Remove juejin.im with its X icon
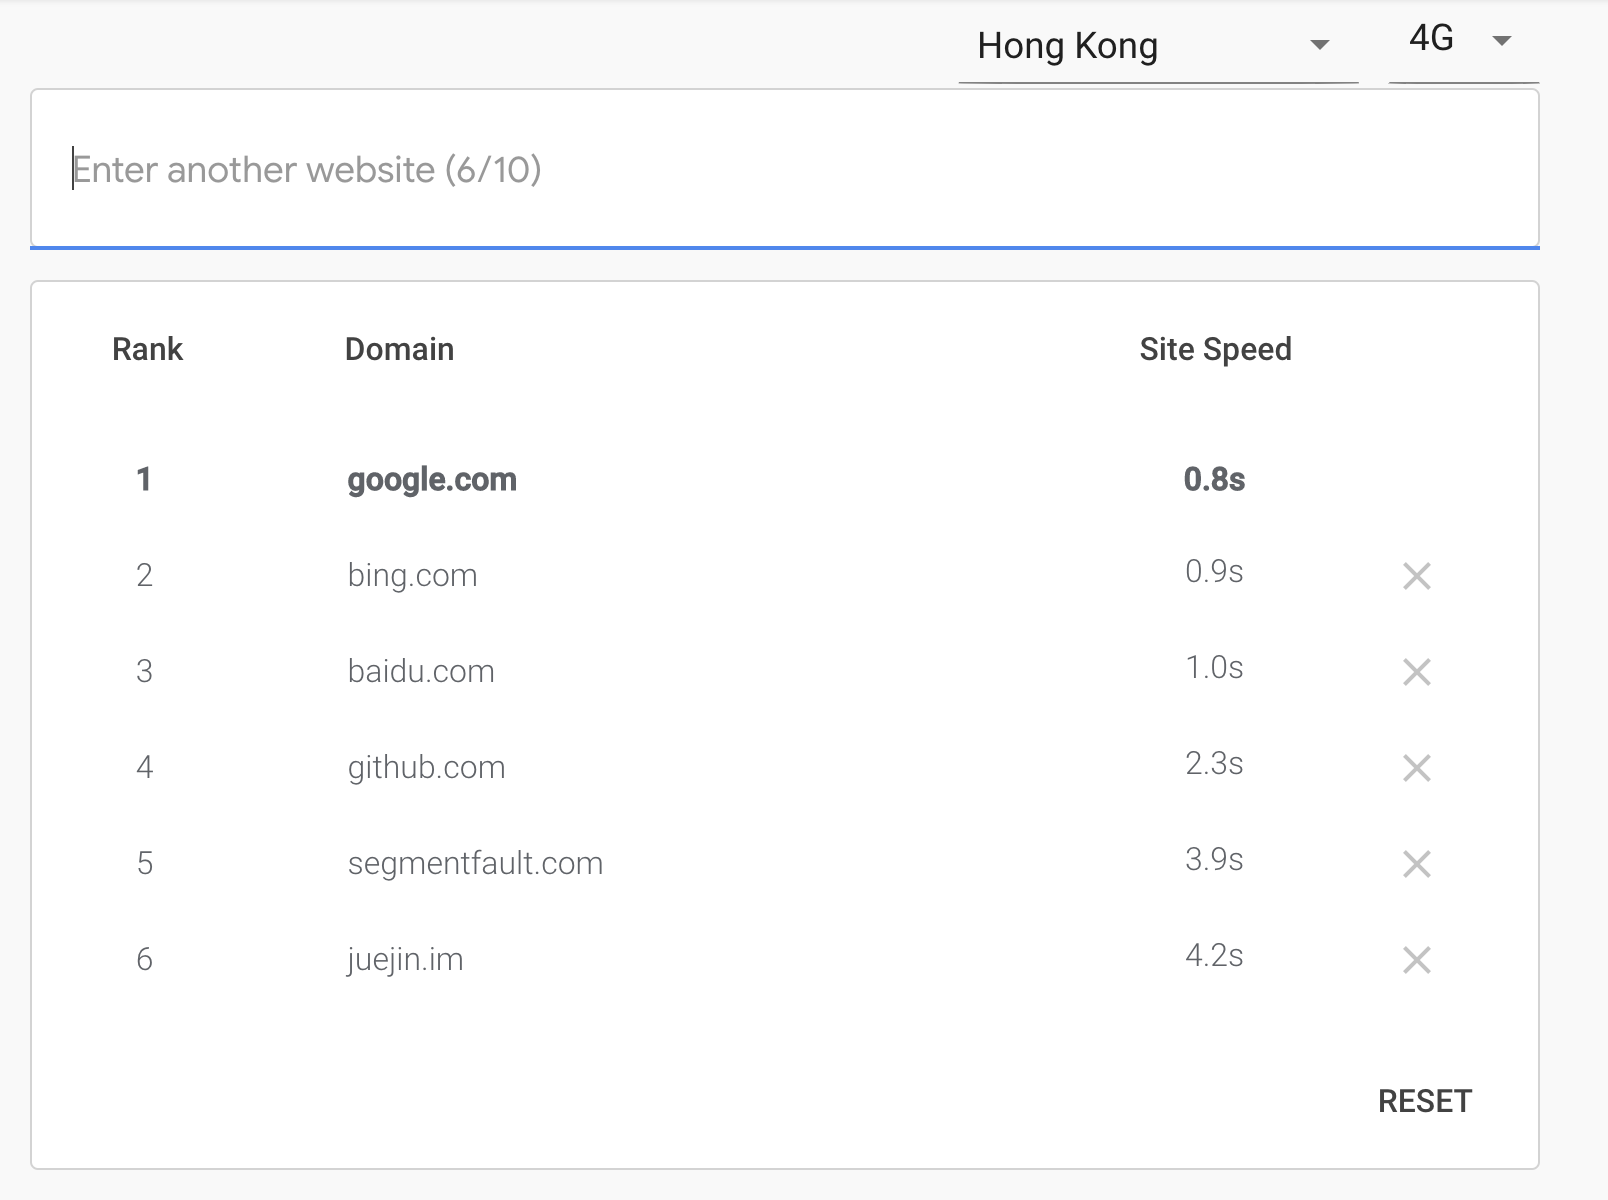1608x1200 pixels. 1416,960
